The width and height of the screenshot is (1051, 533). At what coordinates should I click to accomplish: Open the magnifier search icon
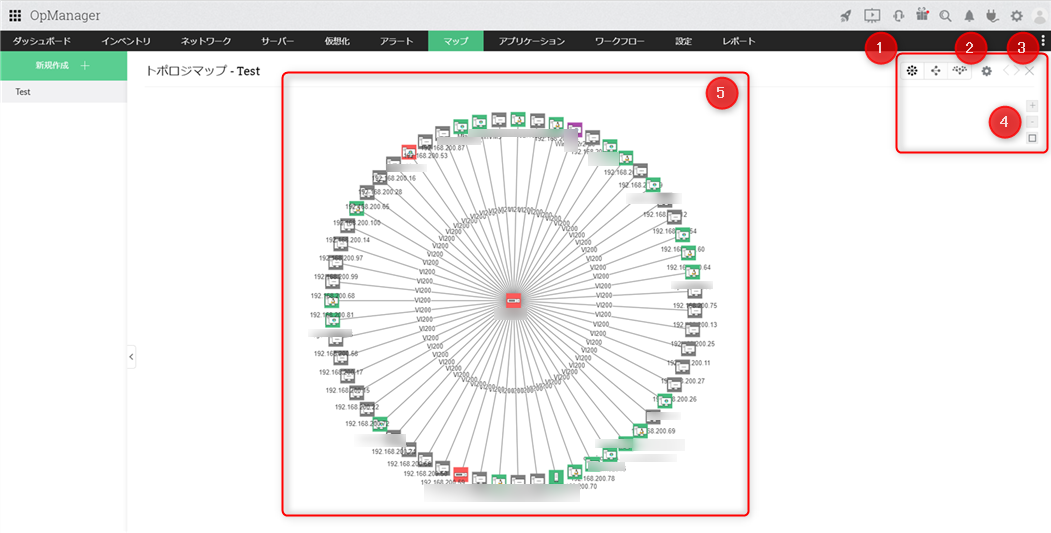(x=945, y=16)
